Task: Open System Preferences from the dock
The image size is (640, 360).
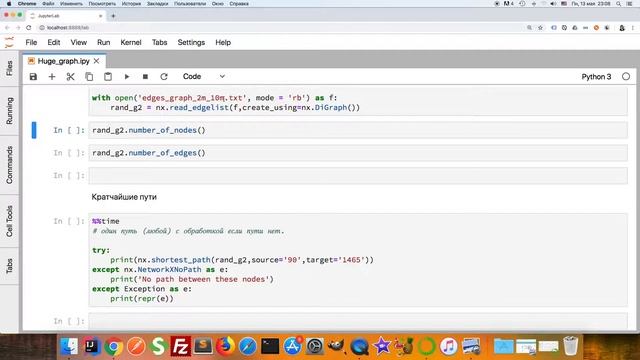Action: tap(315, 347)
